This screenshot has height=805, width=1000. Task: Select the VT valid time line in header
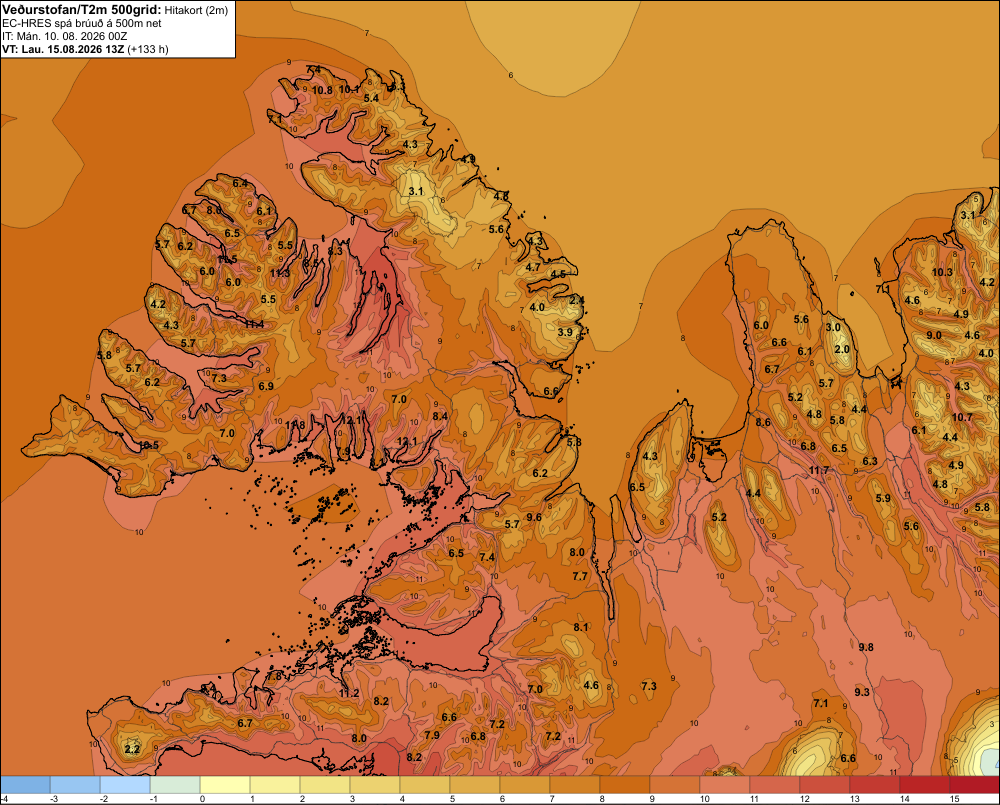coord(85,49)
